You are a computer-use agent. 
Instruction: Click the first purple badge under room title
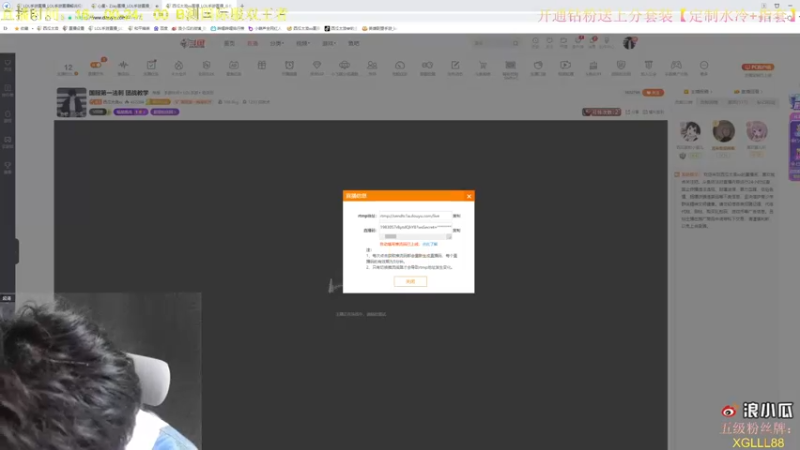[x=131, y=112]
